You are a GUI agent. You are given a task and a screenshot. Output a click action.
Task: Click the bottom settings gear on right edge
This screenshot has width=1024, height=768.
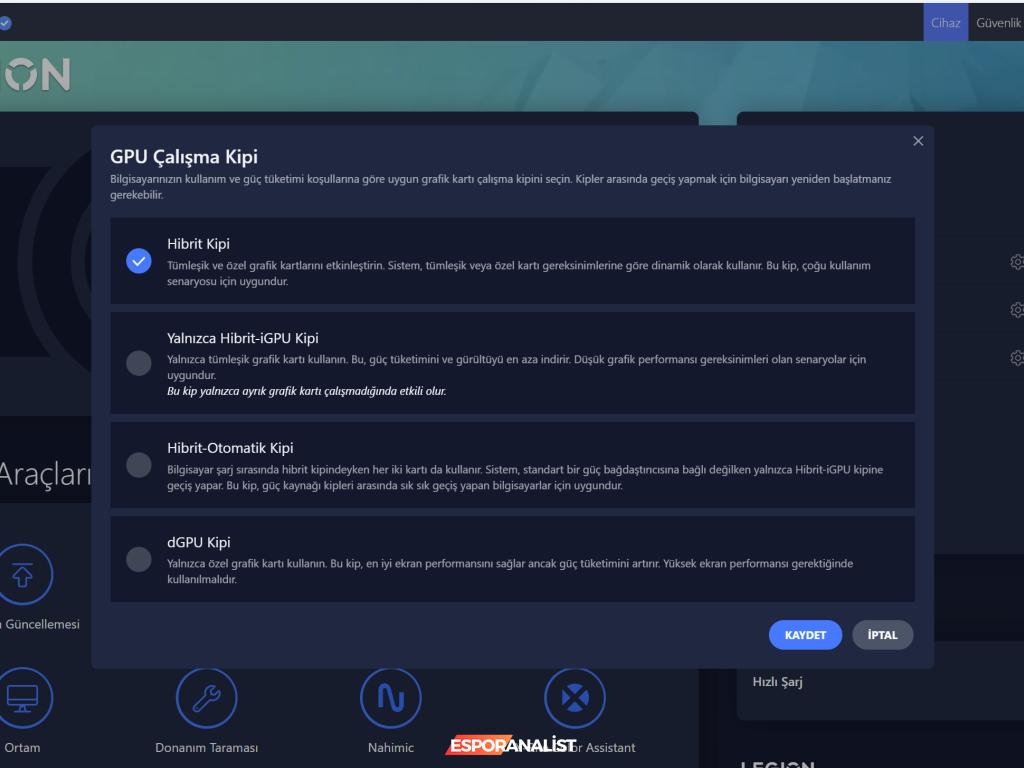coord(1017,357)
